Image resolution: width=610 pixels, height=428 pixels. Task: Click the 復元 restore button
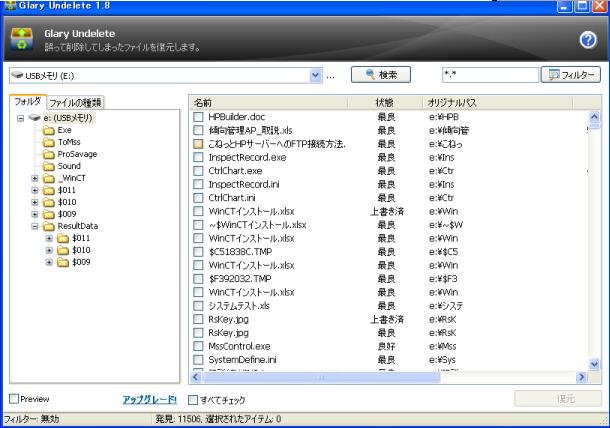tap(558, 398)
